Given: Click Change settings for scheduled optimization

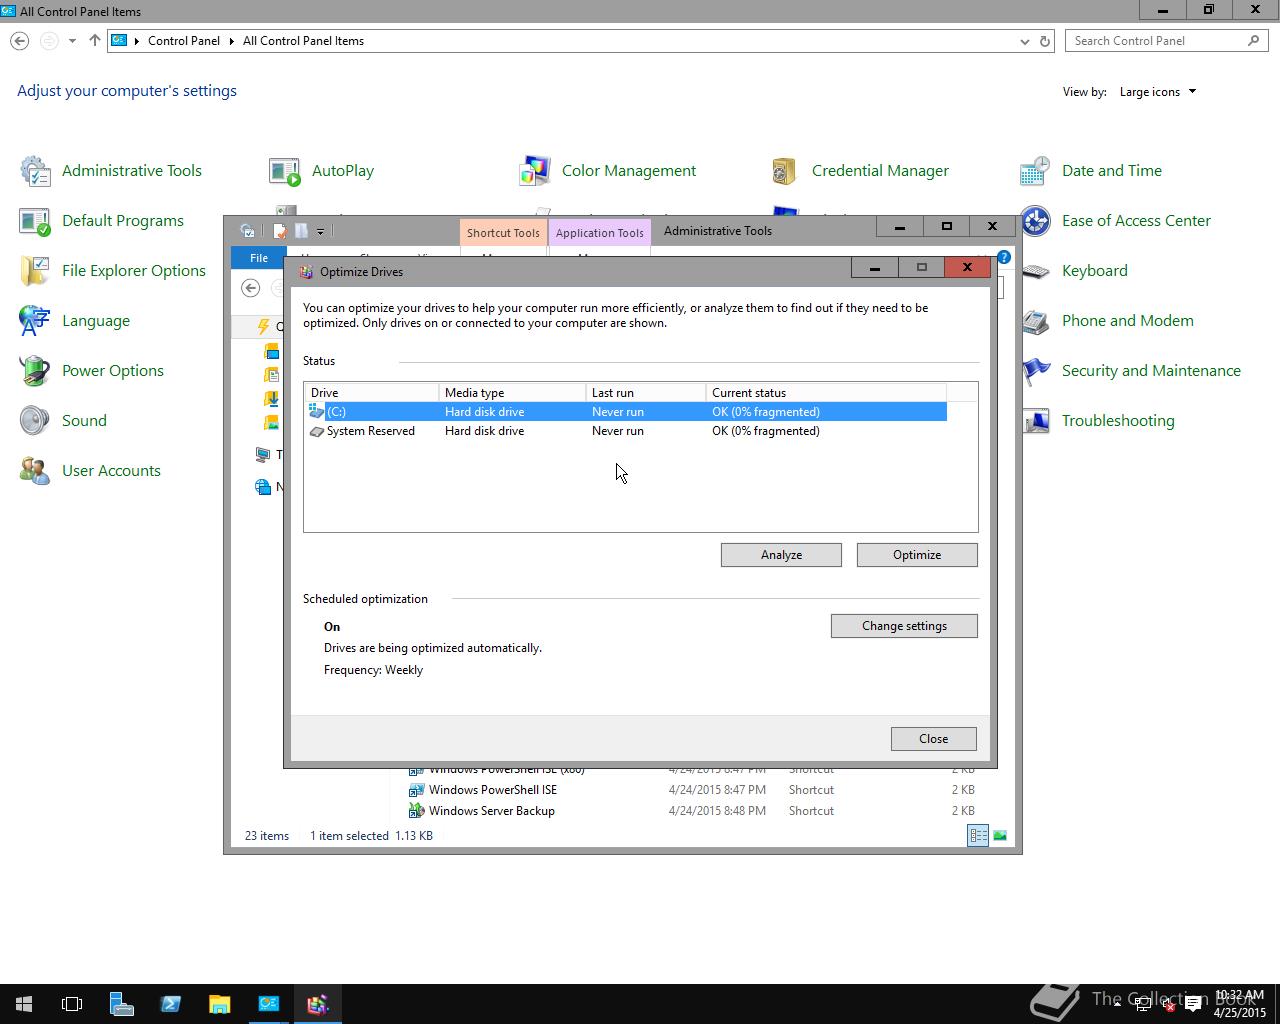Looking at the screenshot, I should [x=904, y=626].
